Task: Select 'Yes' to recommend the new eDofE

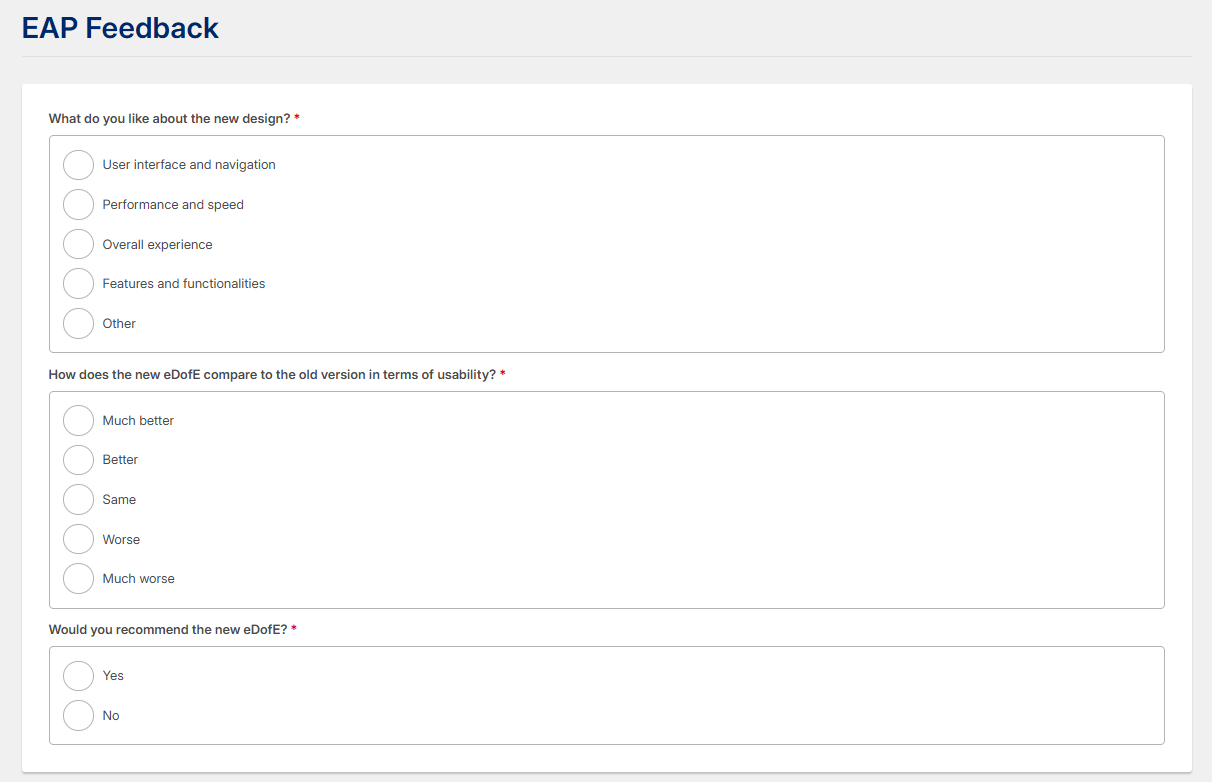Action: coord(78,676)
